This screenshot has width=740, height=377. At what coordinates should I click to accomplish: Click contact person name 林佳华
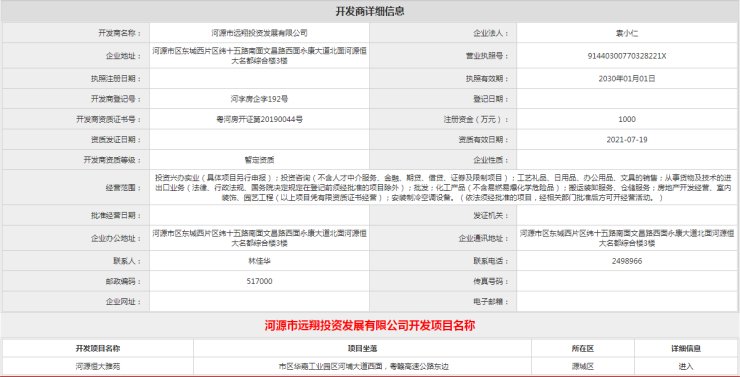[x=259, y=261]
